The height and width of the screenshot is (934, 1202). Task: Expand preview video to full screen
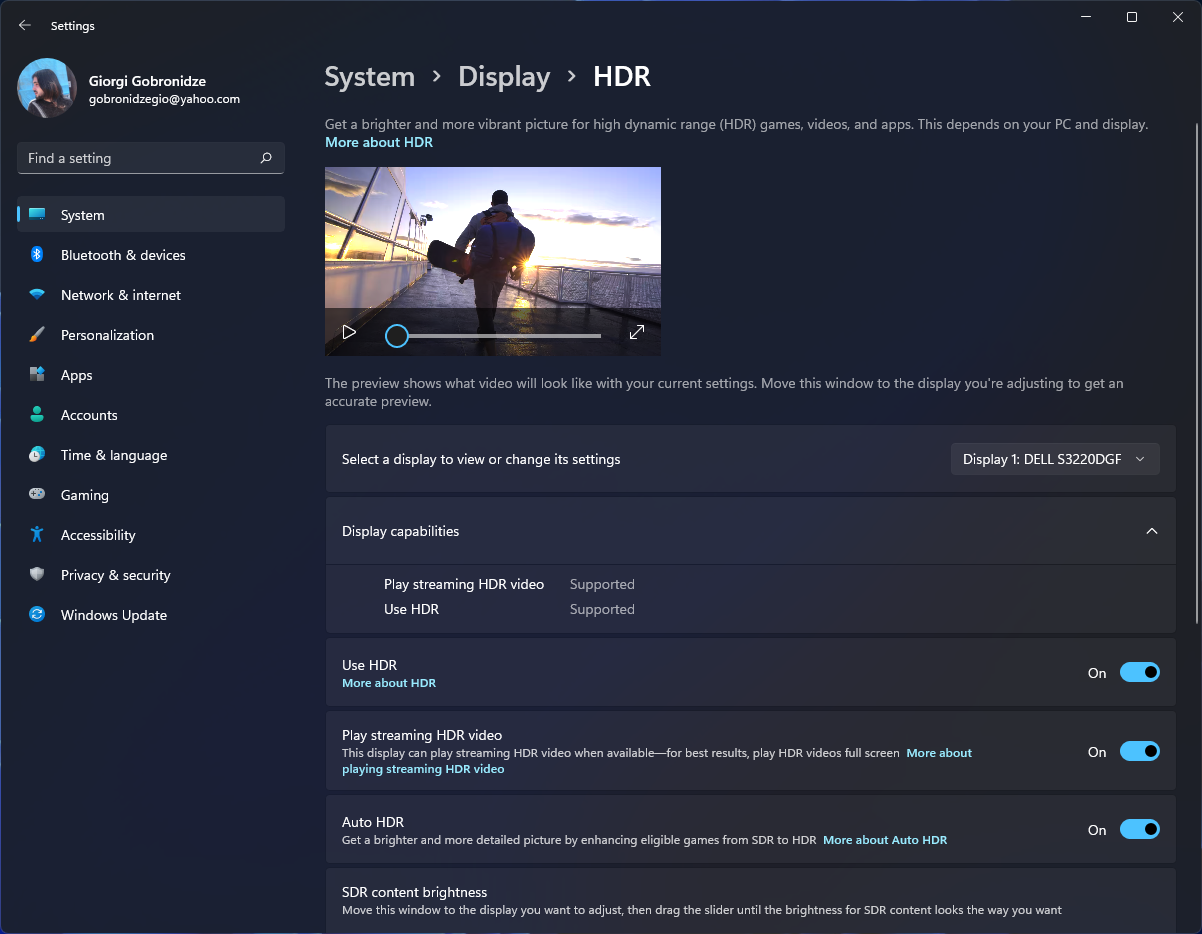637,333
